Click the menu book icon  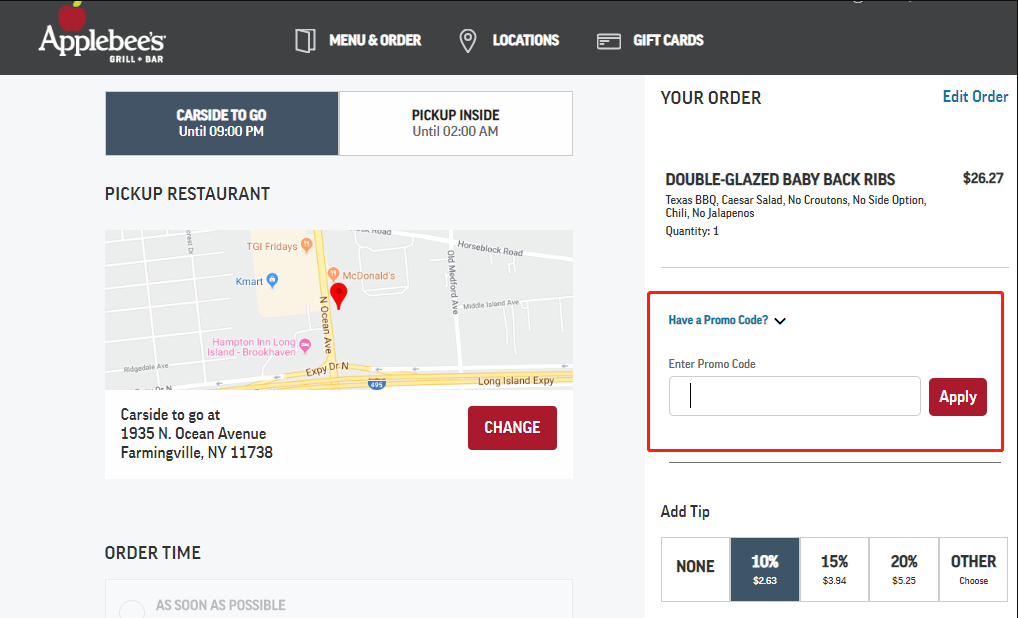click(x=305, y=40)
